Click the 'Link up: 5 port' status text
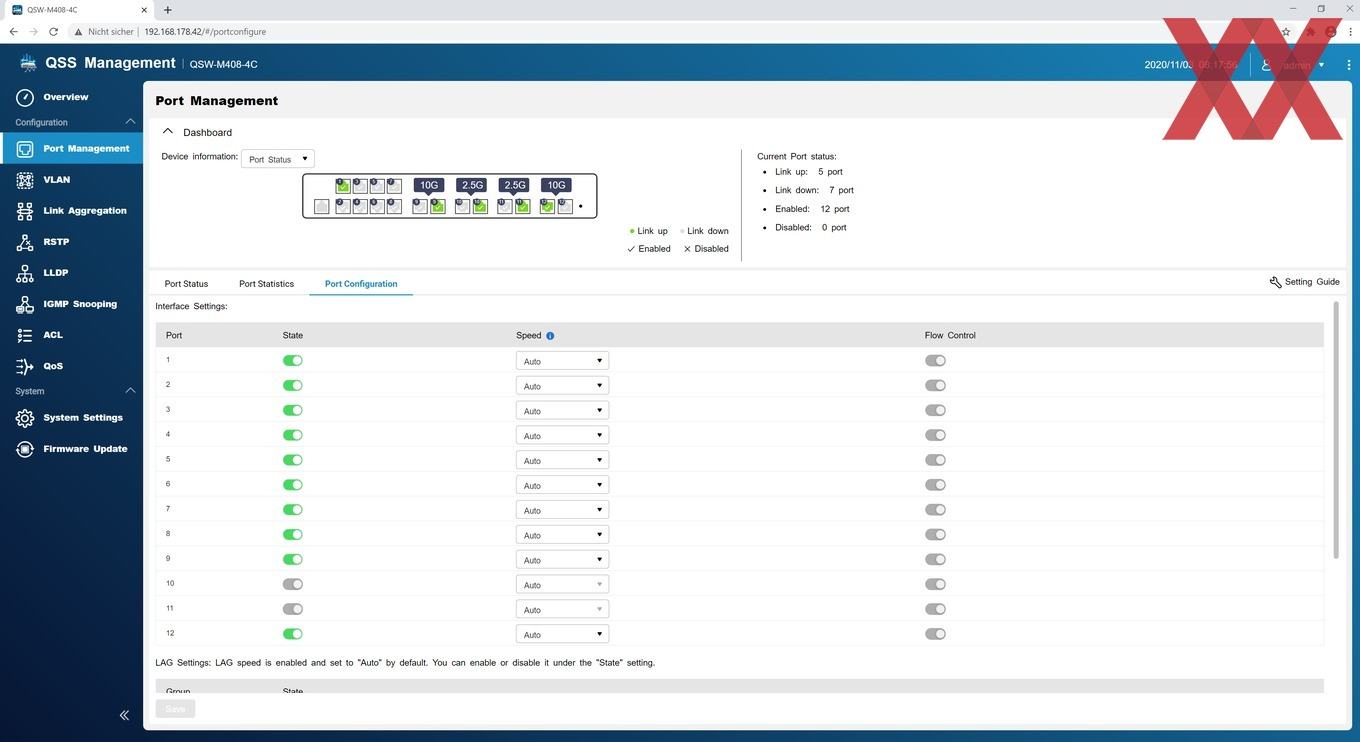Screen dimensions: 1360x742 (809, 172)
